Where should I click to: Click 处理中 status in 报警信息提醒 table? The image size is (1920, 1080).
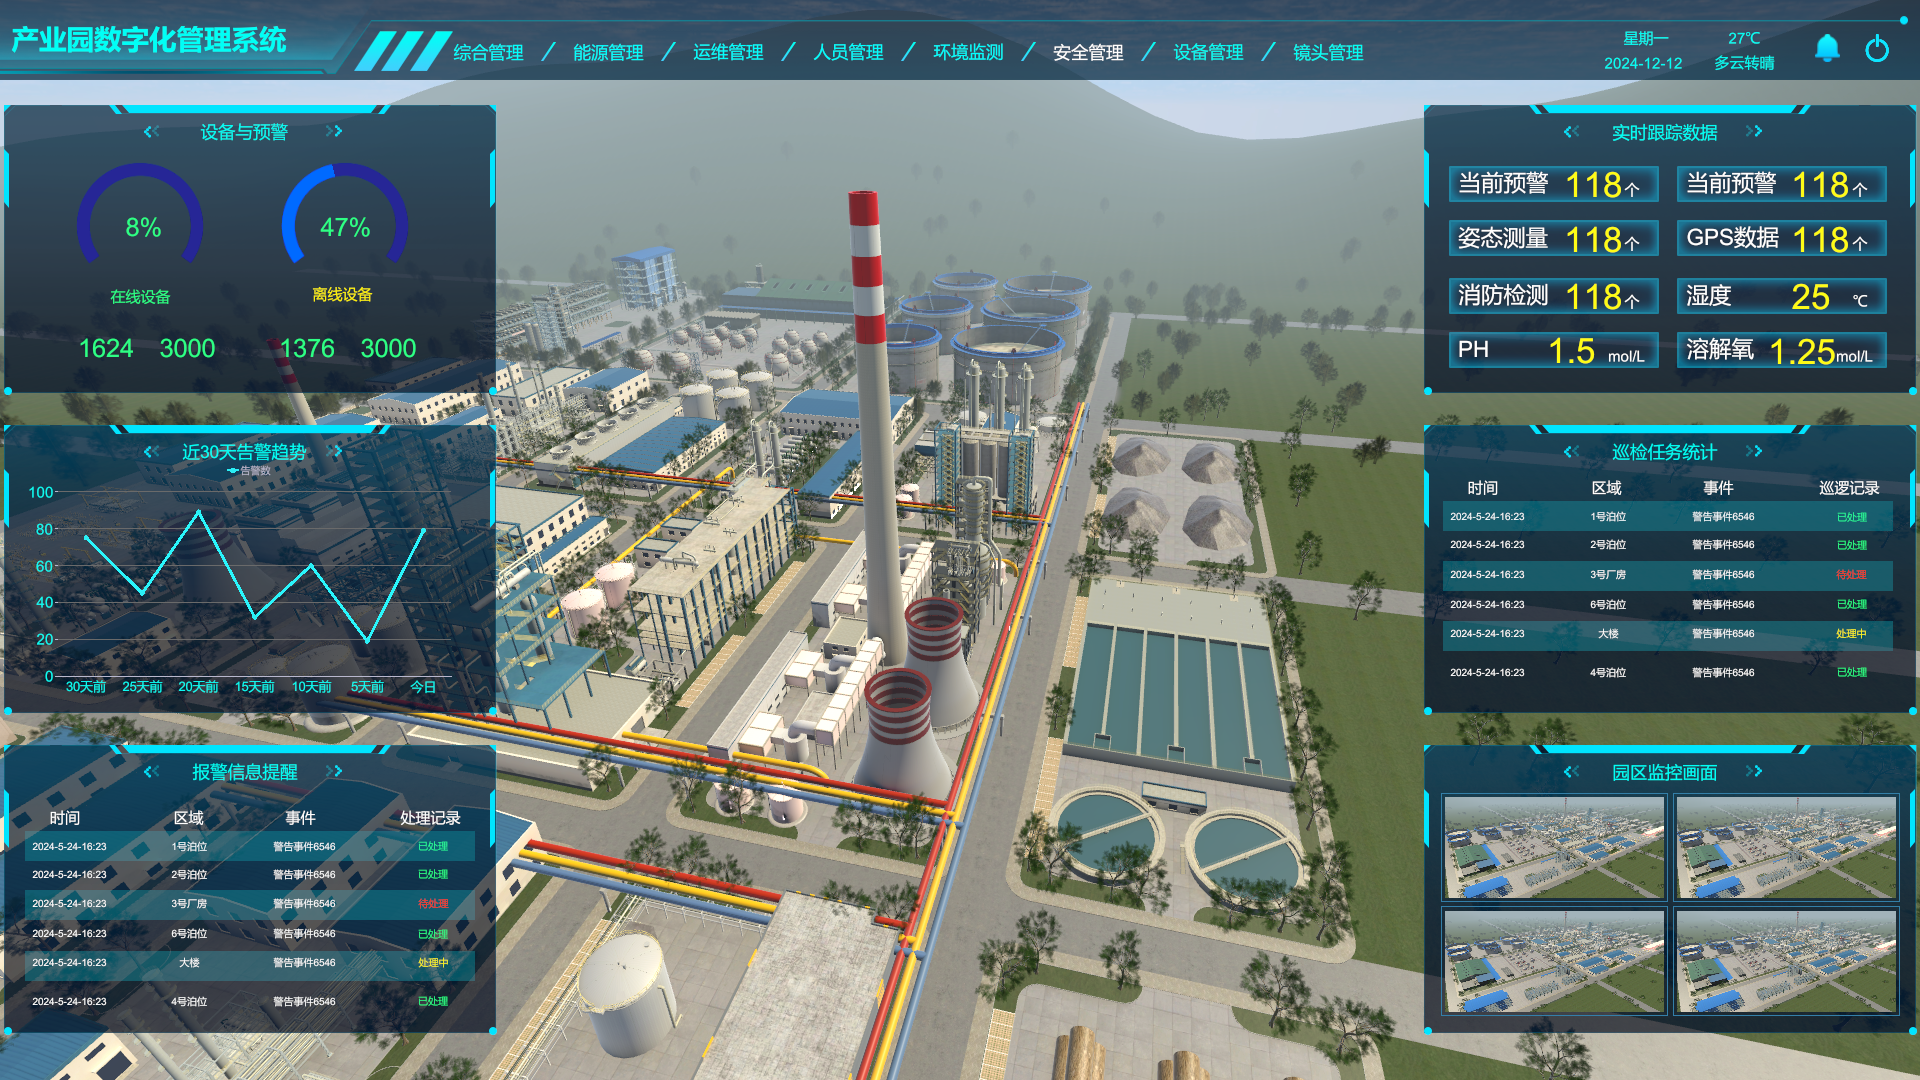pos(433,963)
